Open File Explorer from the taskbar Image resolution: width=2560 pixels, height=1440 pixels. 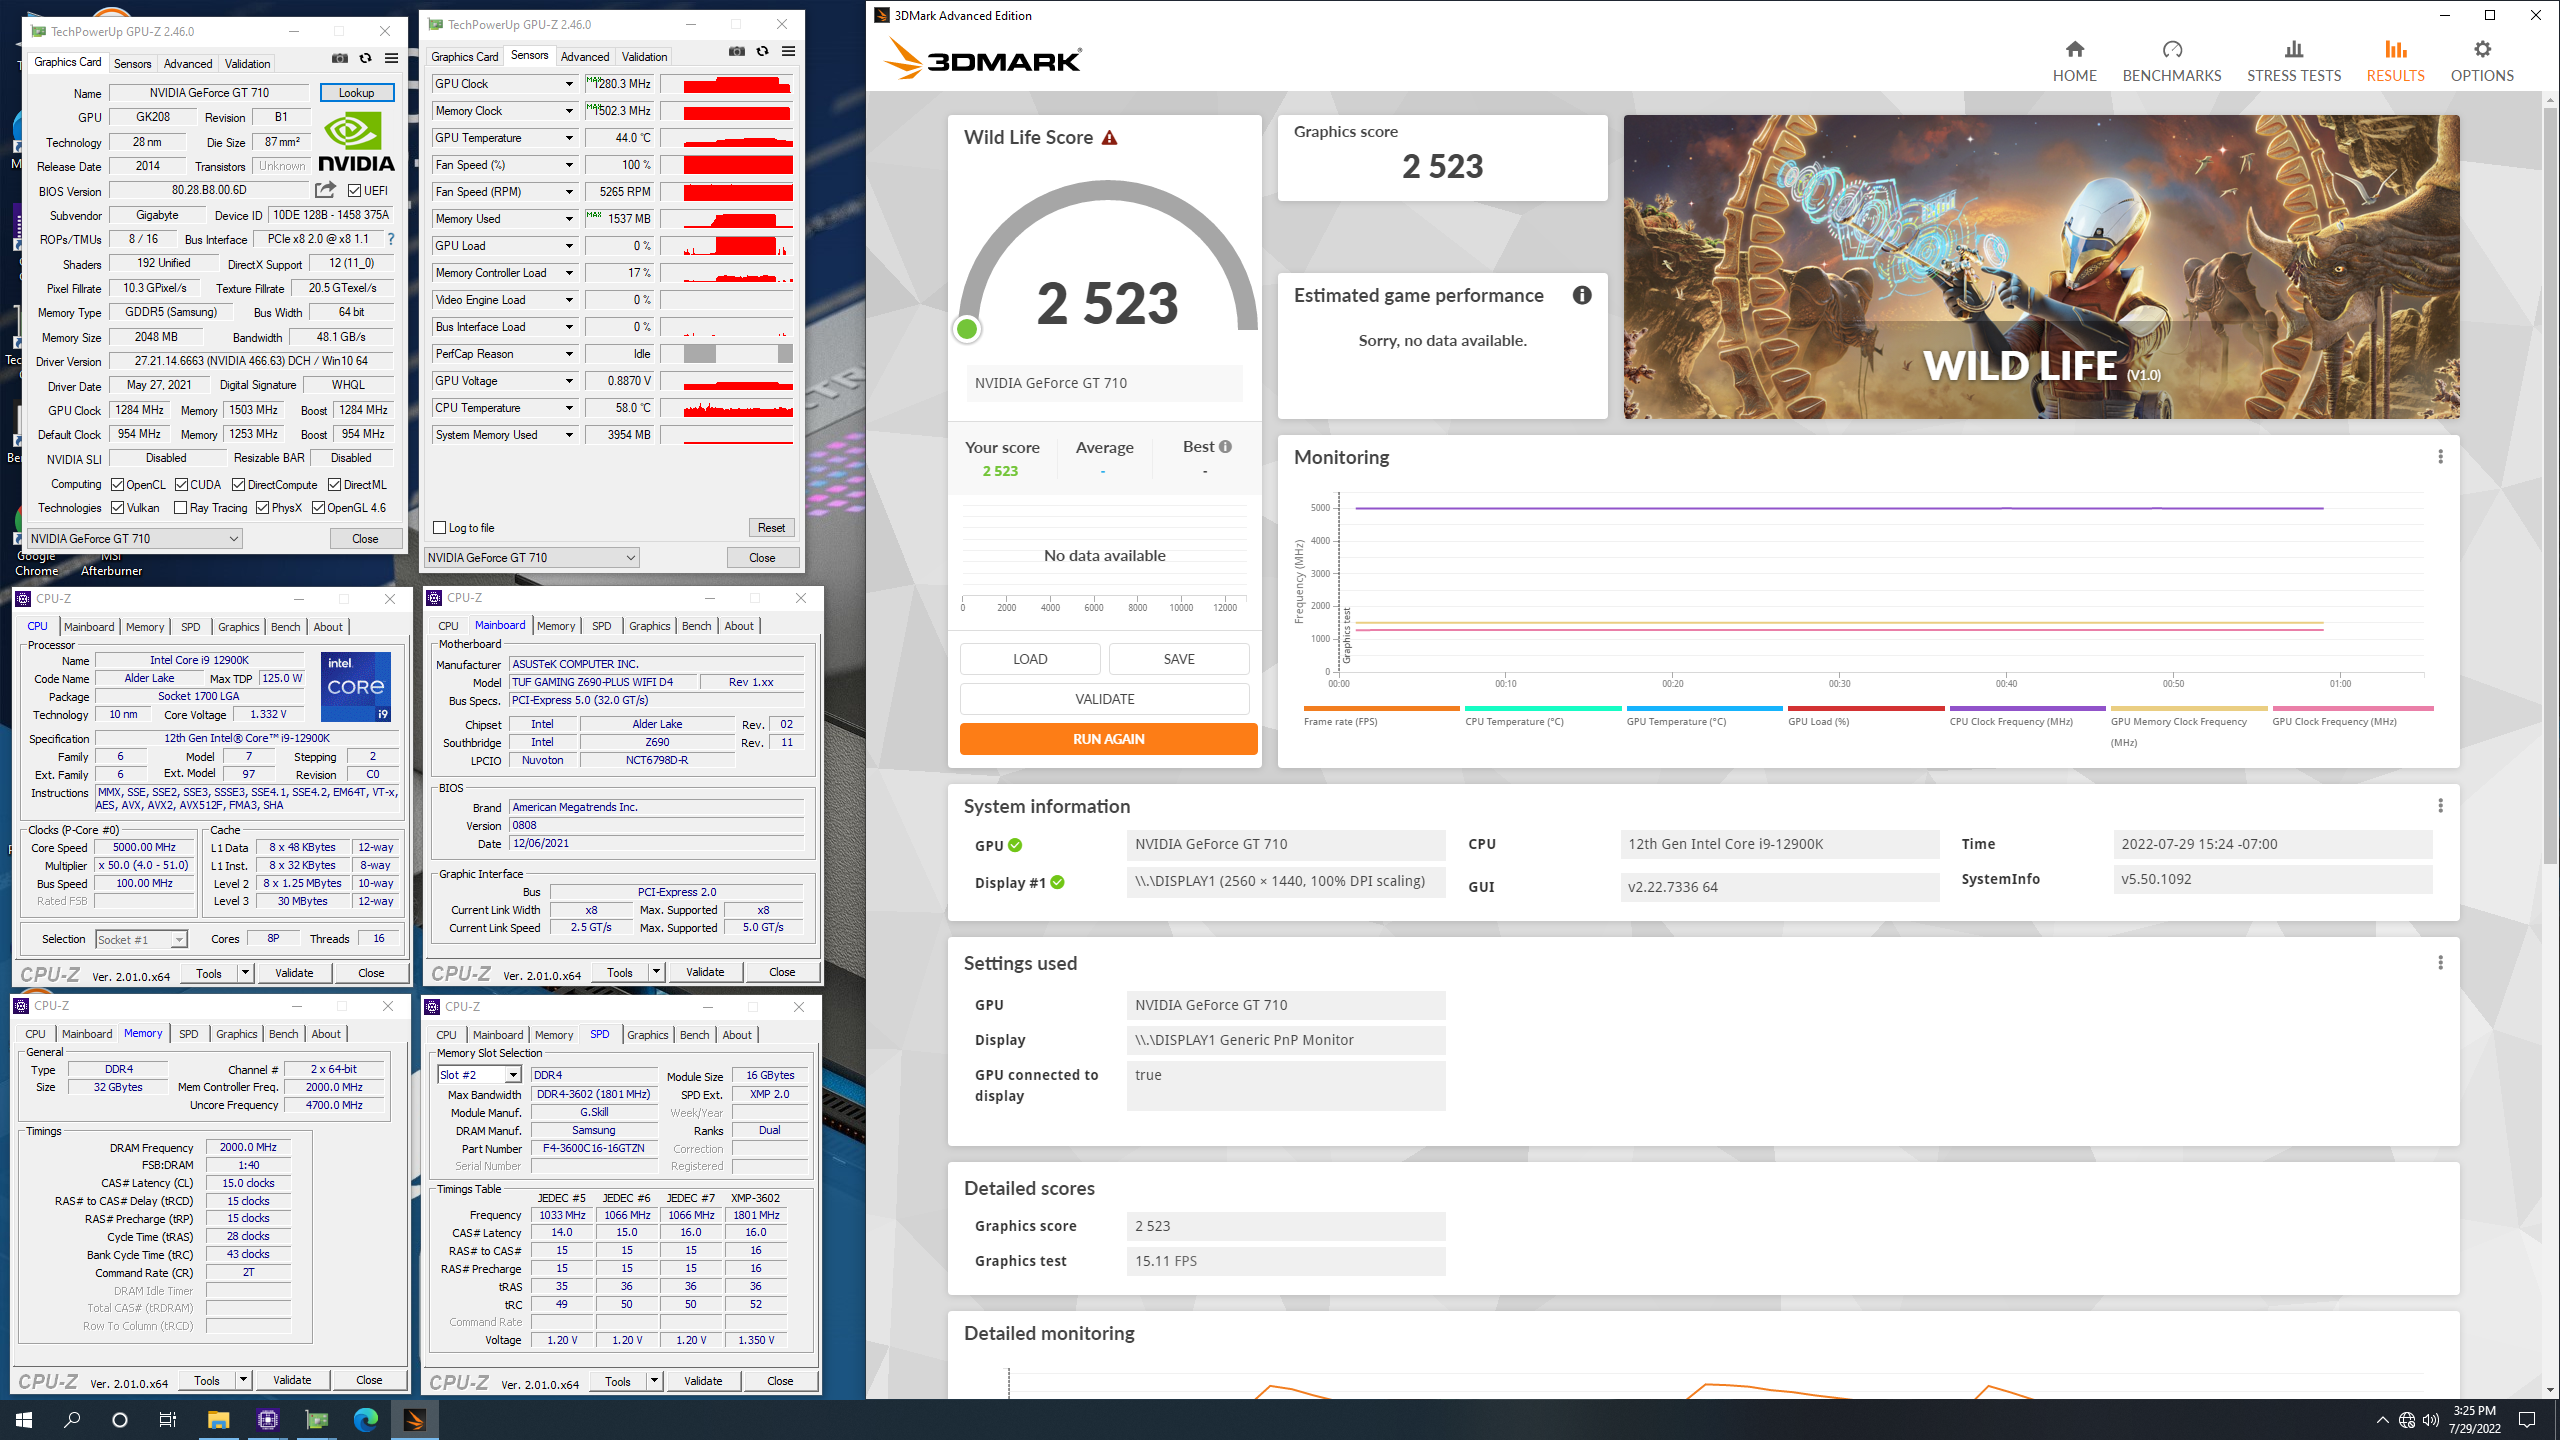218,1420
